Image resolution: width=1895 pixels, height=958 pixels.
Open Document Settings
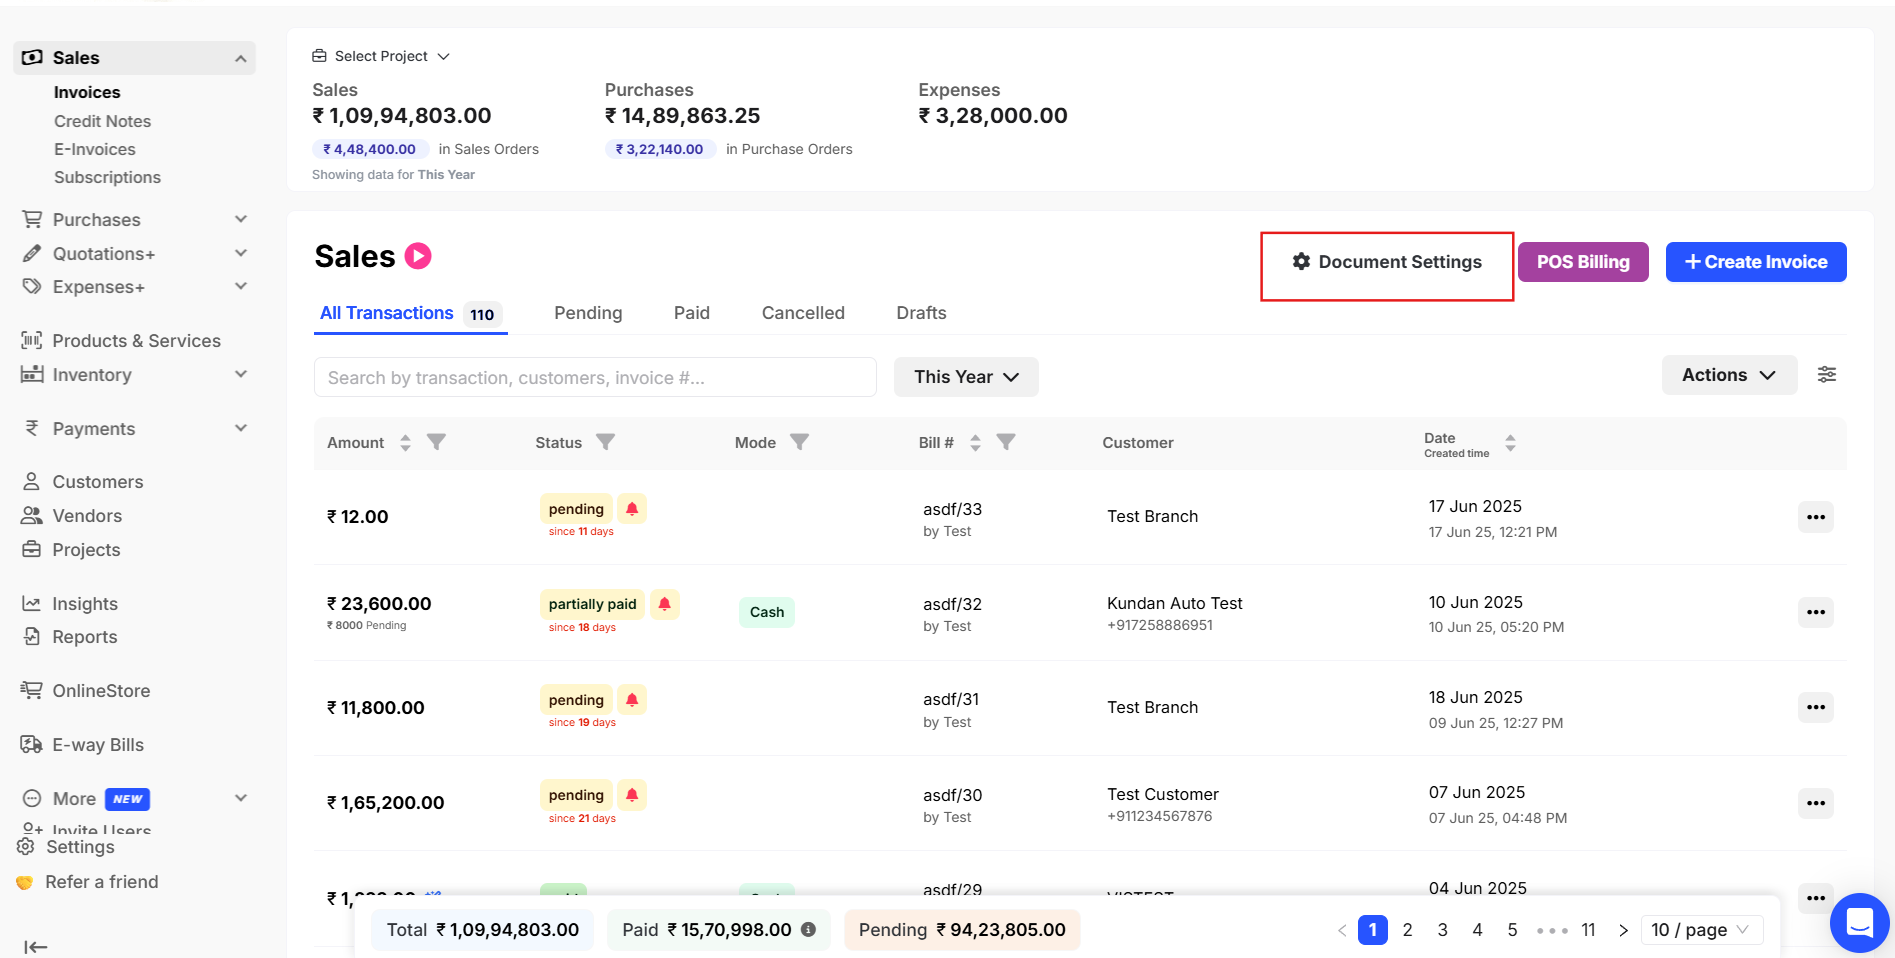1387,262
